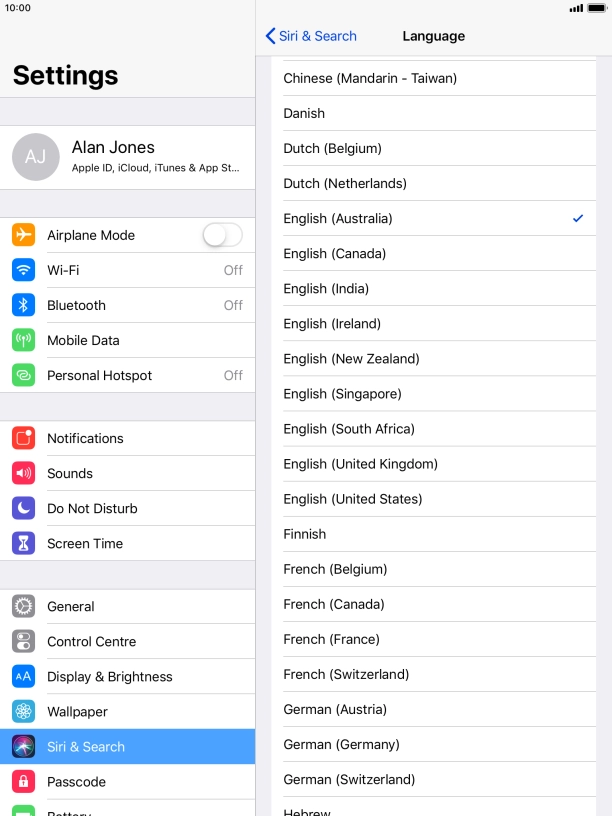Check the signal strength bars
Screen dimensions: 612x816
[576, 8]
